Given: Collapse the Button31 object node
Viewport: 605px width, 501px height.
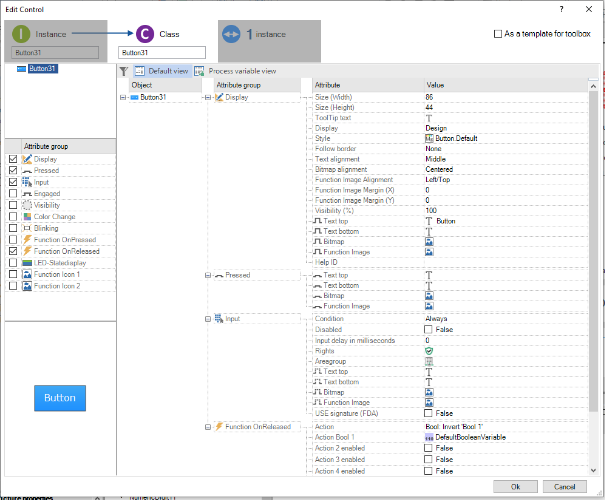Looking at the screenshot, I should tap(123, 98).
